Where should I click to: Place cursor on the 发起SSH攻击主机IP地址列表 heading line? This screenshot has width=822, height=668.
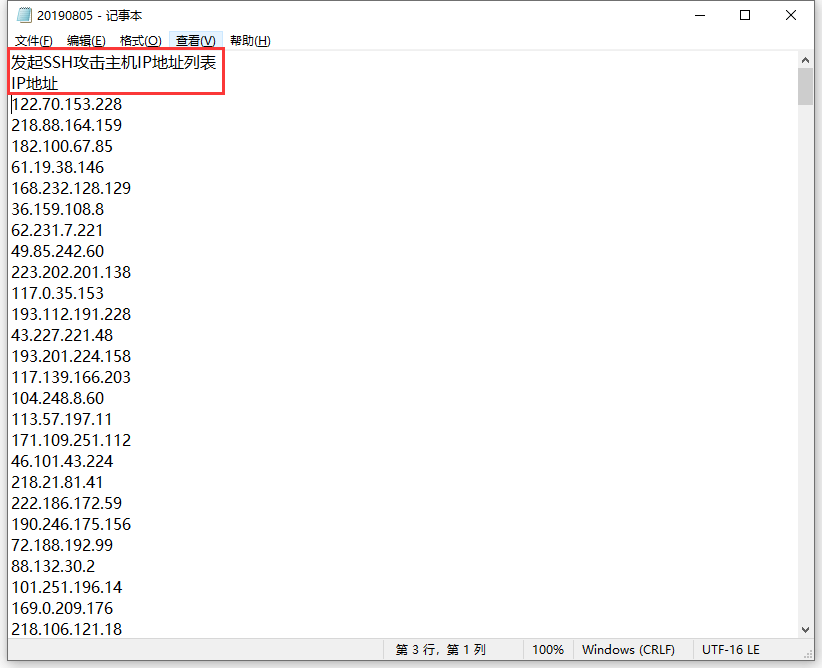point(113,62)
